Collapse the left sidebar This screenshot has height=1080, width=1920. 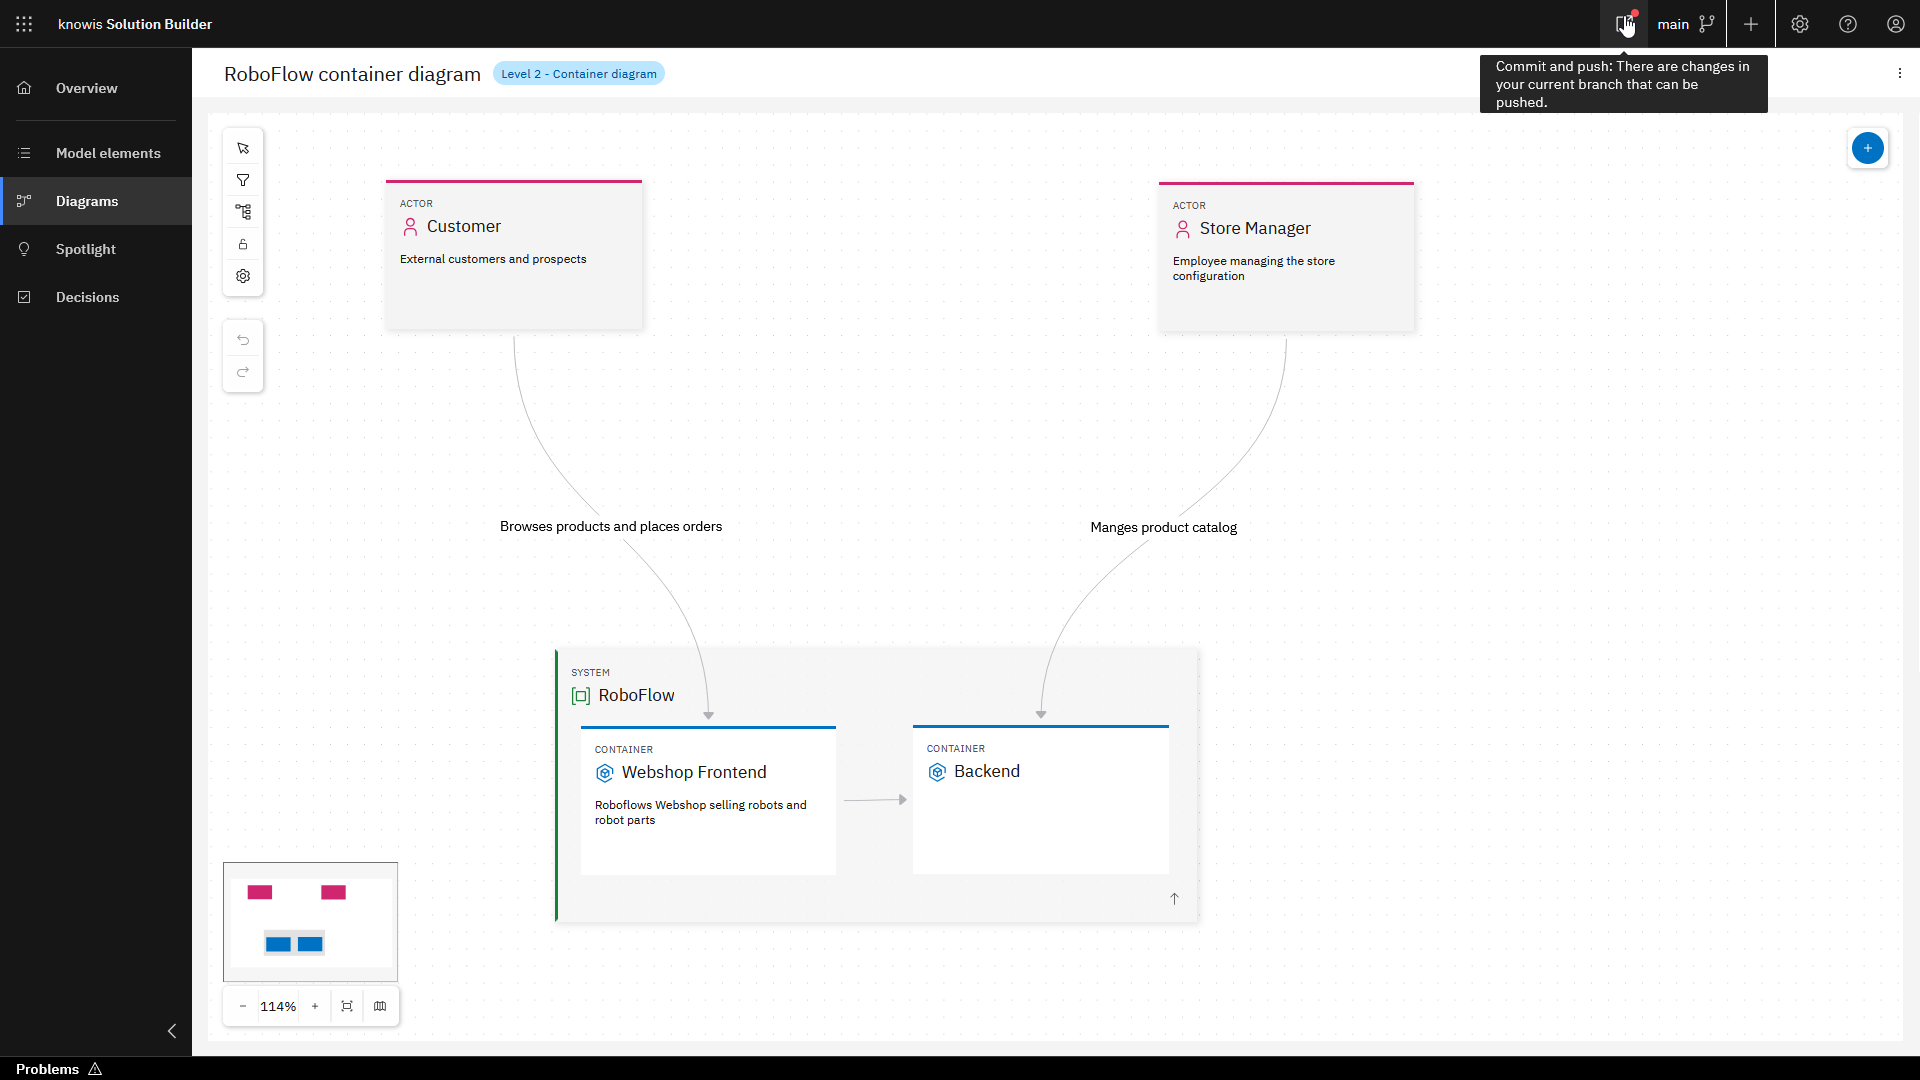[x=171, y=1031]
